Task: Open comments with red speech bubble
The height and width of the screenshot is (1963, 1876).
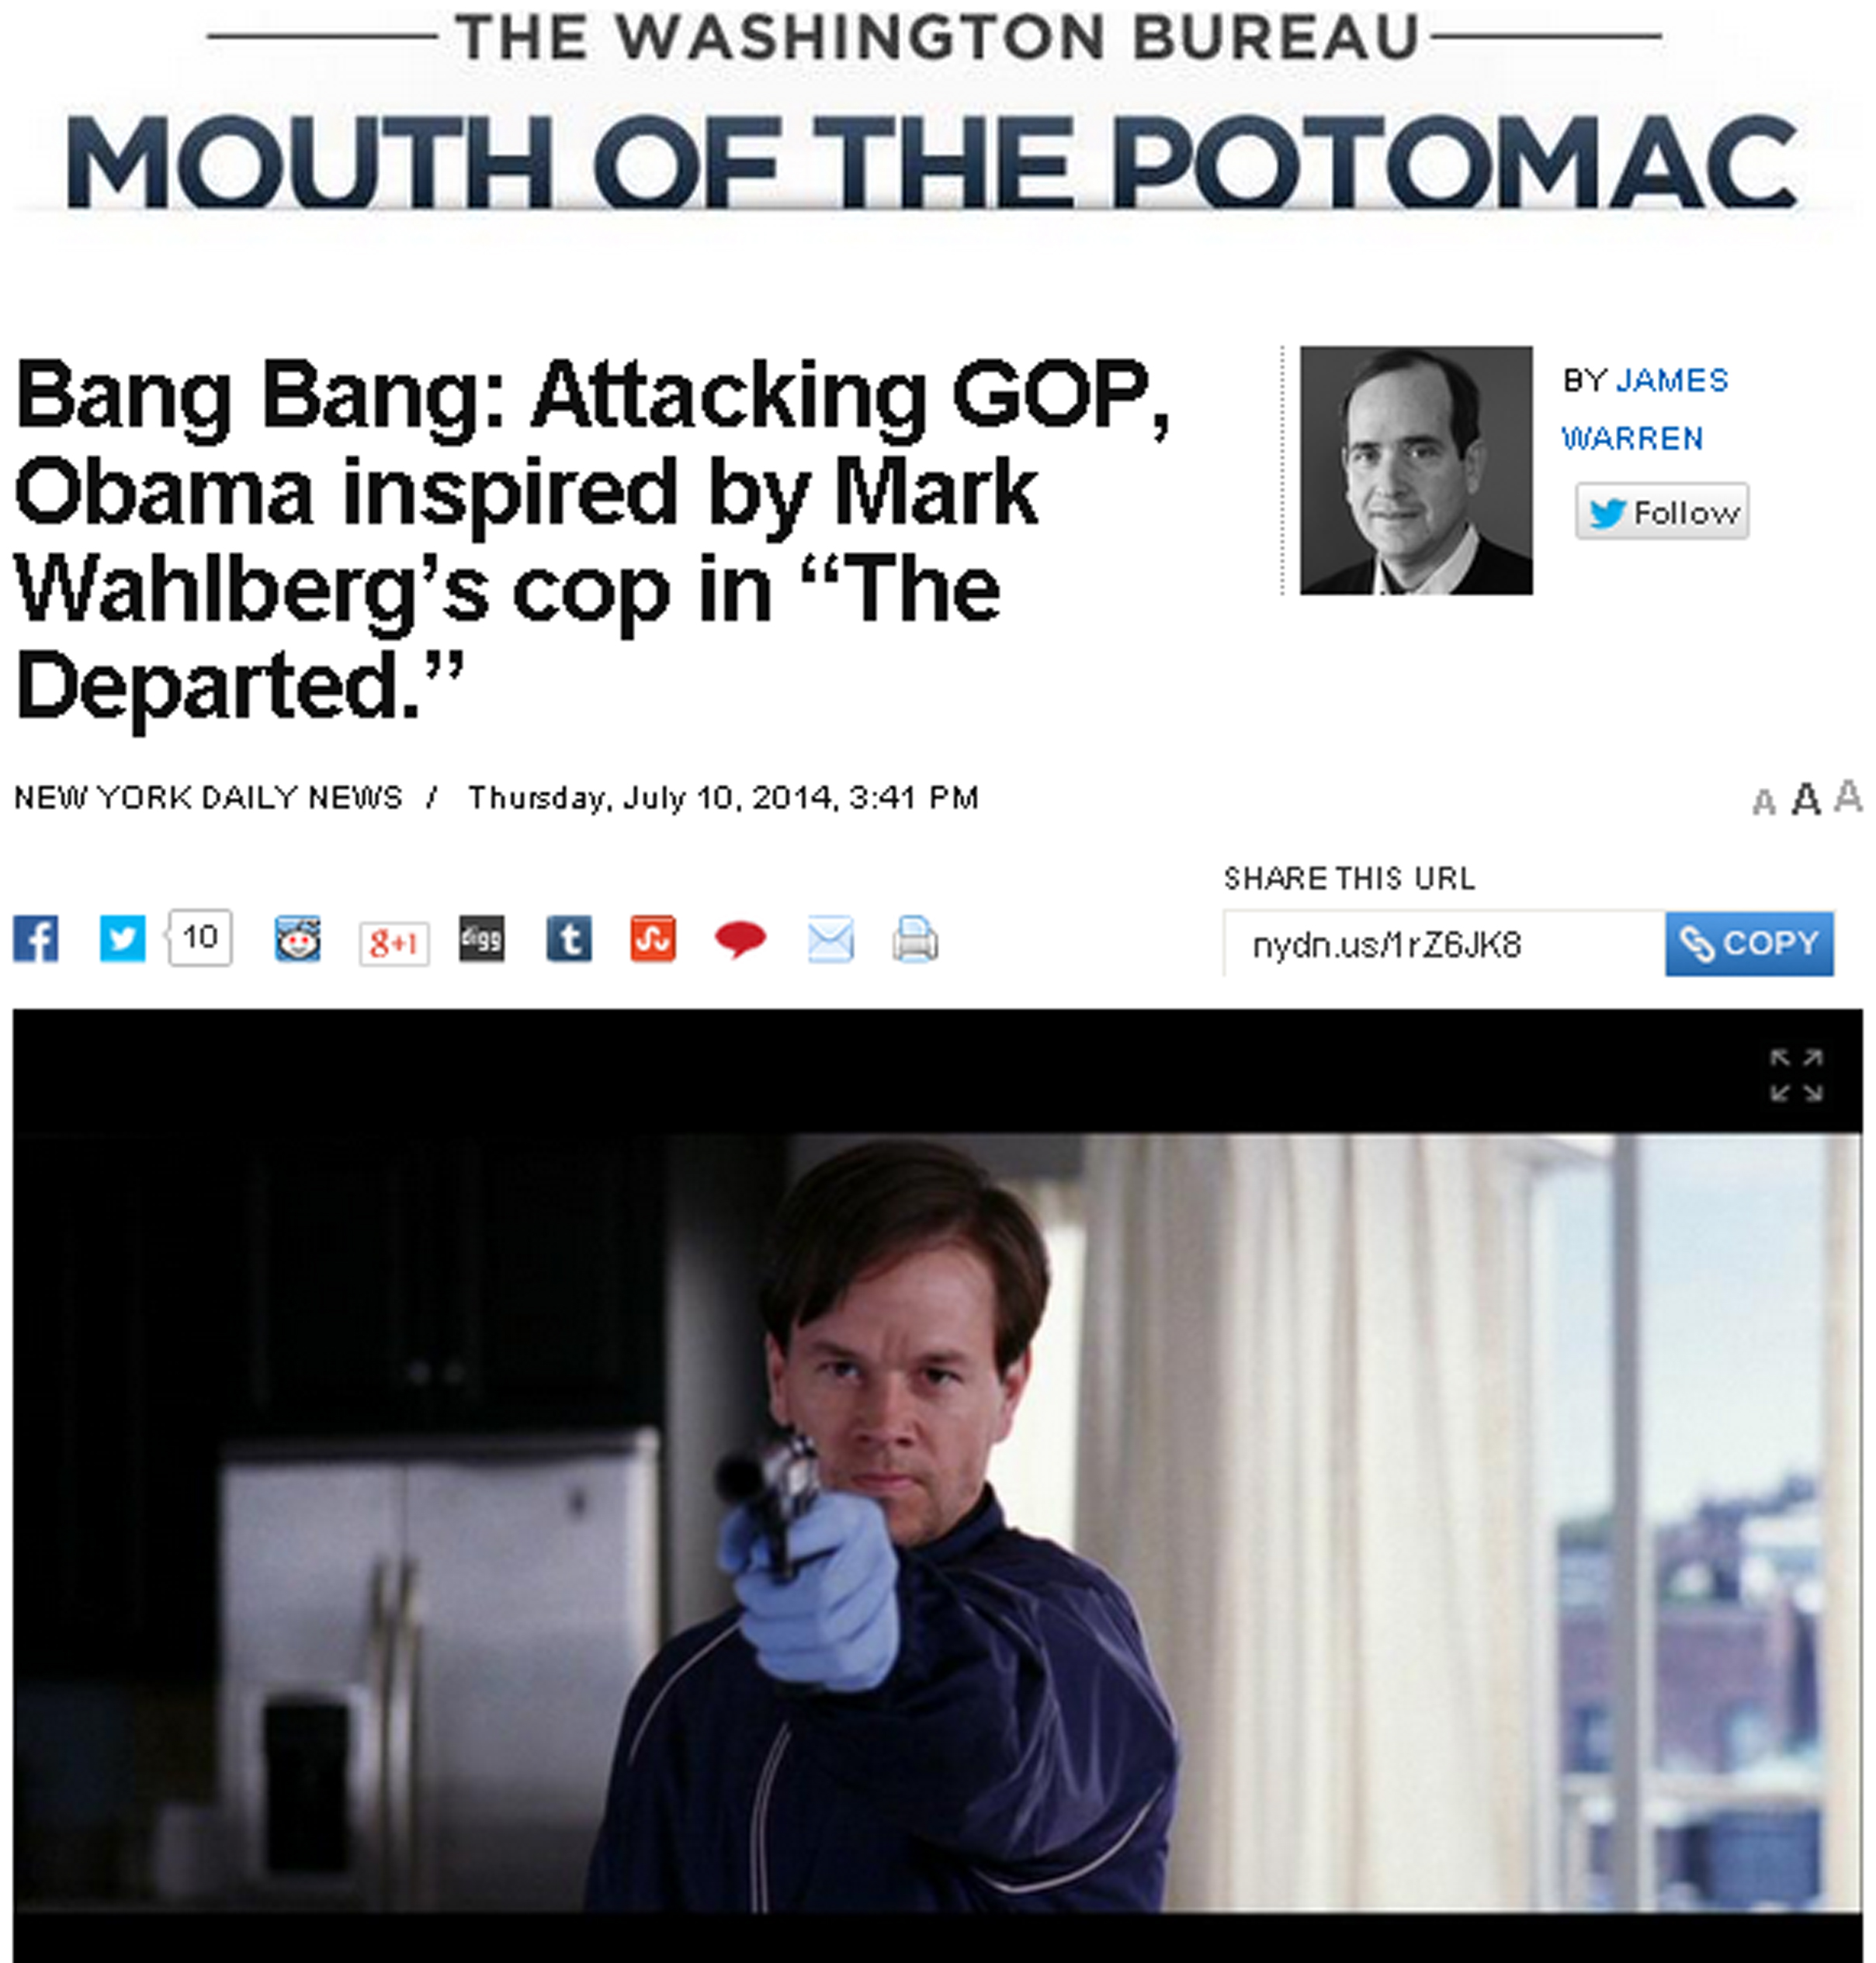Action: (x=740, y=939)
